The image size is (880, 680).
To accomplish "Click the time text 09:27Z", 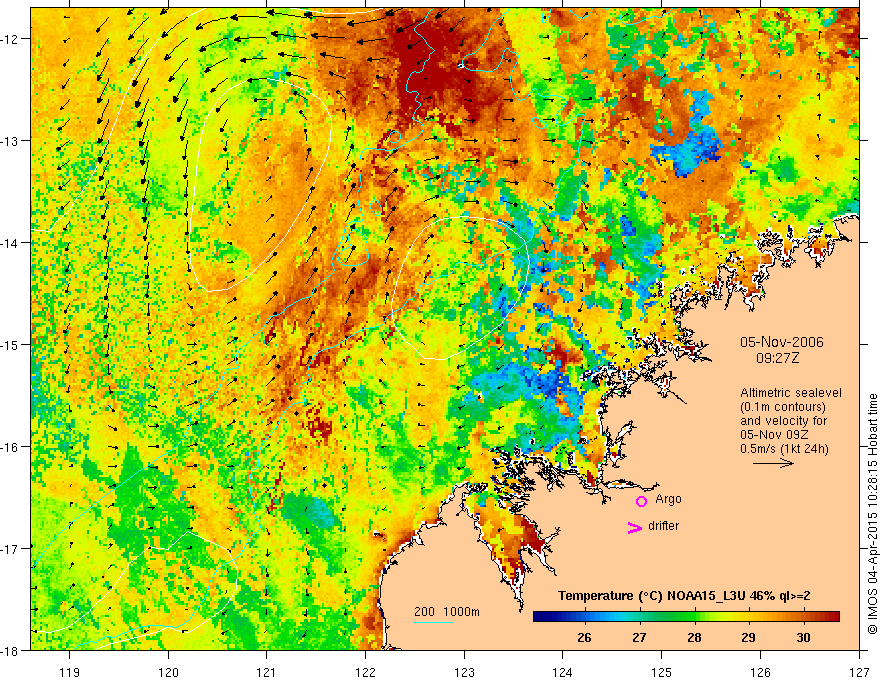I will coord(777,358).
